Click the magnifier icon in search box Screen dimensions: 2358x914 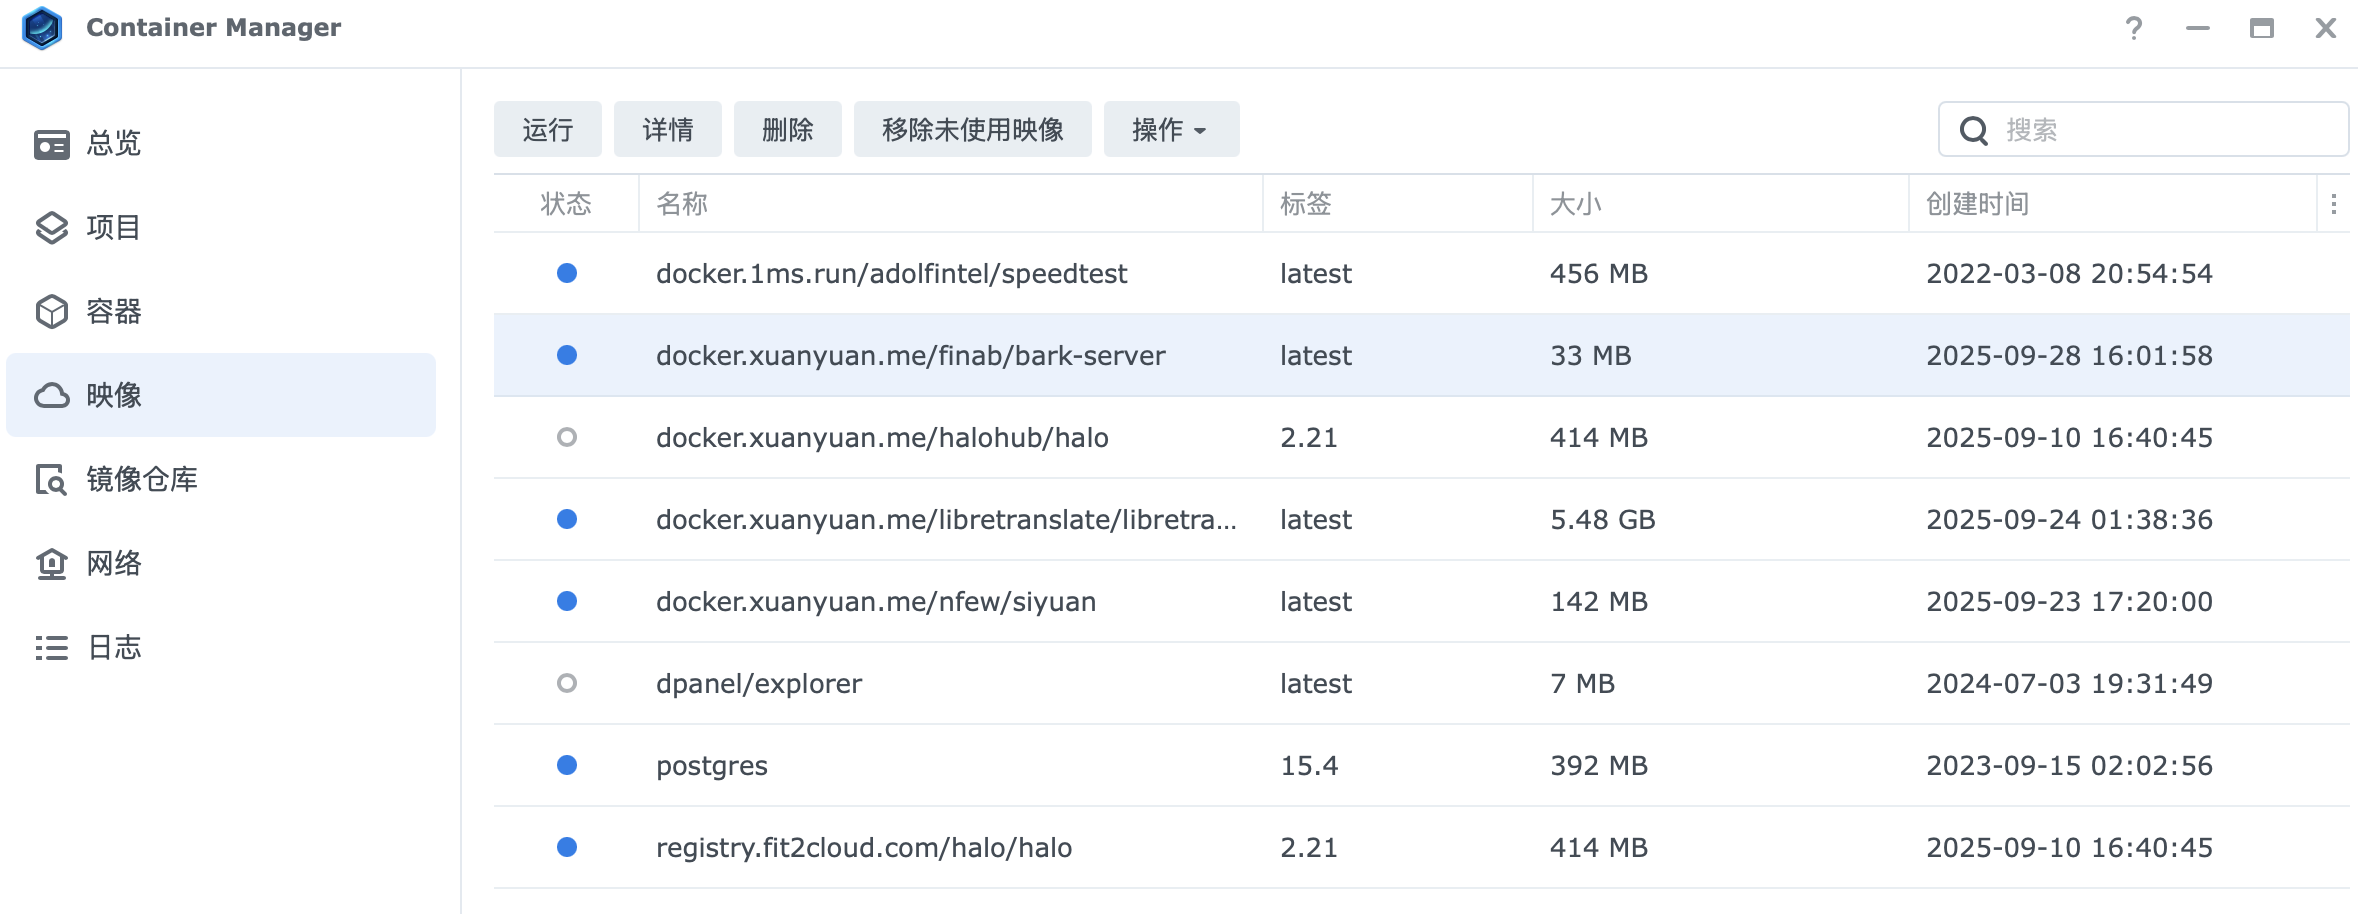[1973, 130]
